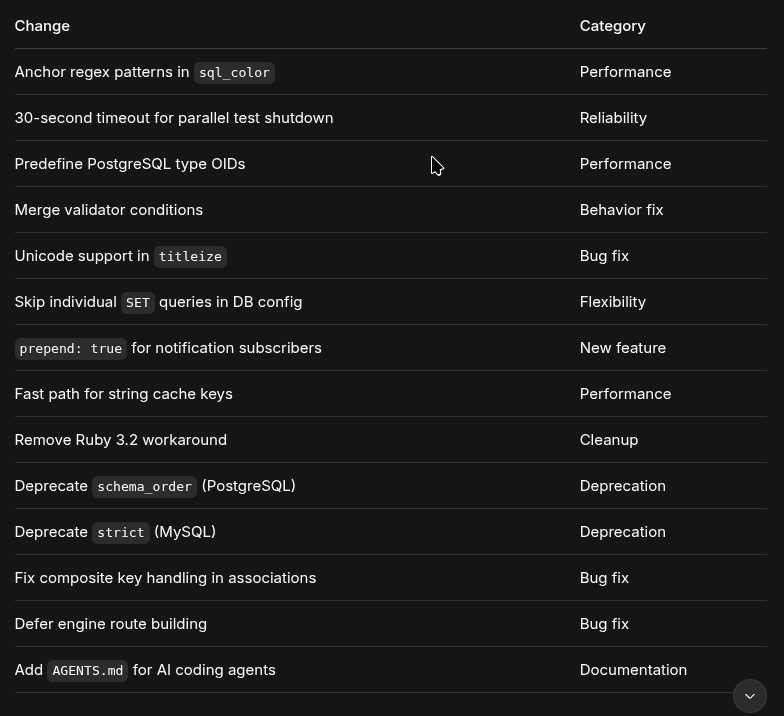Viewport: 784px width, 716px height.
Task: Click the schema_order code snippet
Action: pyautogui.click(x=145, y=487)
